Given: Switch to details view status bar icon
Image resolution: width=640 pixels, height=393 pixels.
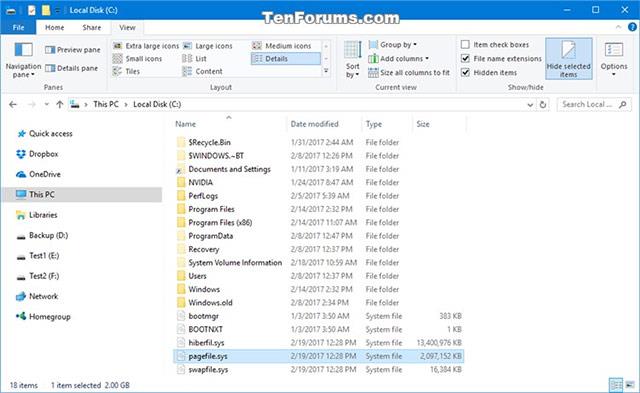Looking at the screenshot, I should [x=616, y=384].
